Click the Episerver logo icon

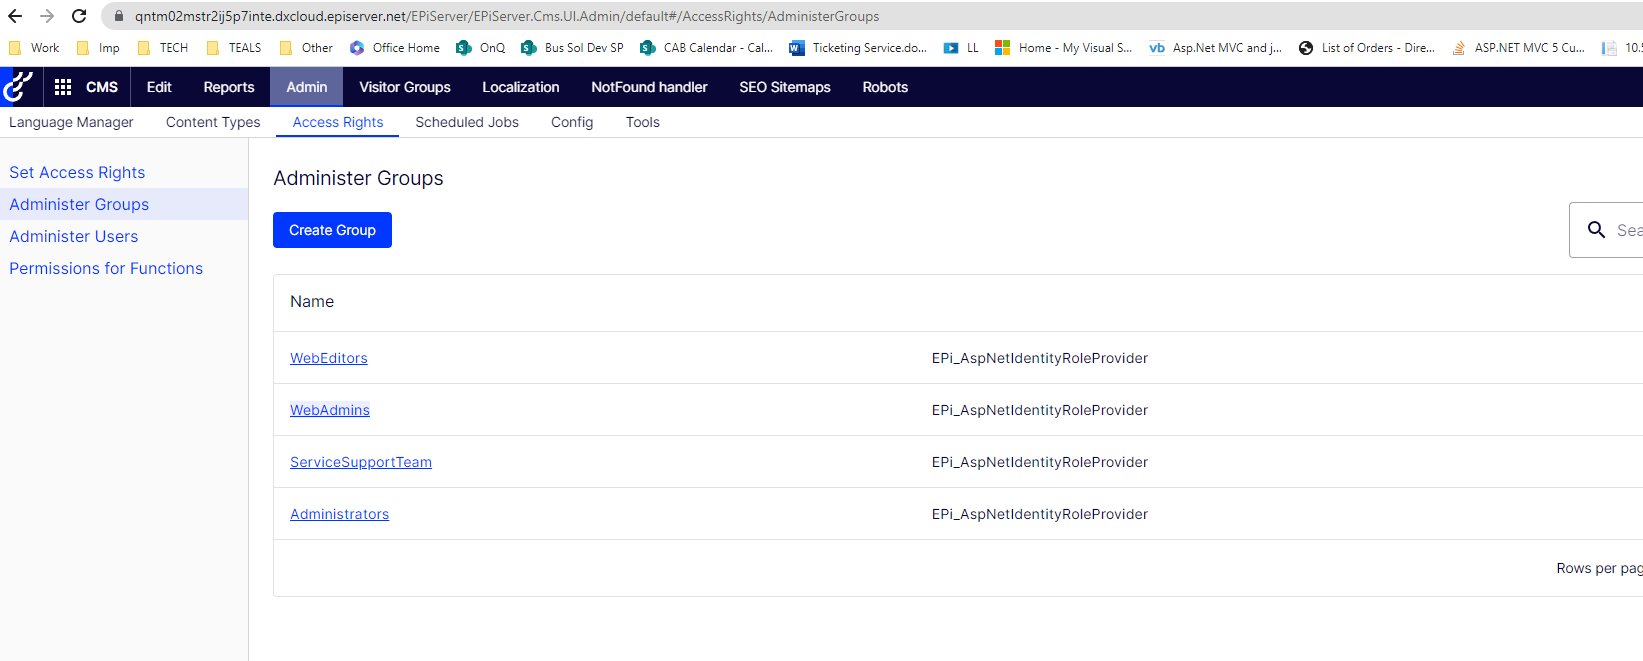coord(19,87)
